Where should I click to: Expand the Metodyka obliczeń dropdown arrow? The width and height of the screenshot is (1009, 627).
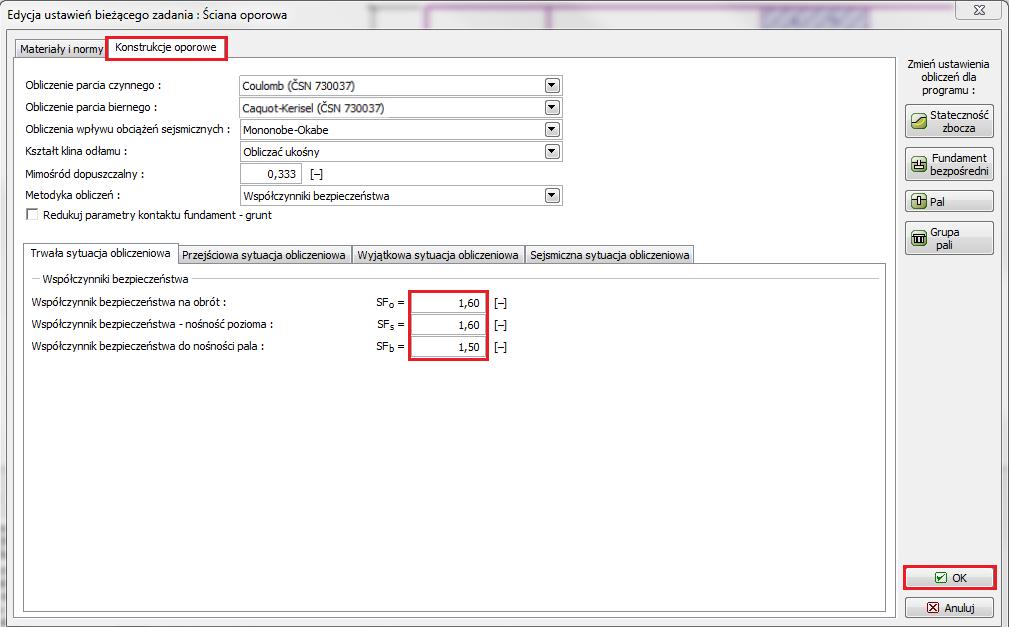click(552, 196)
